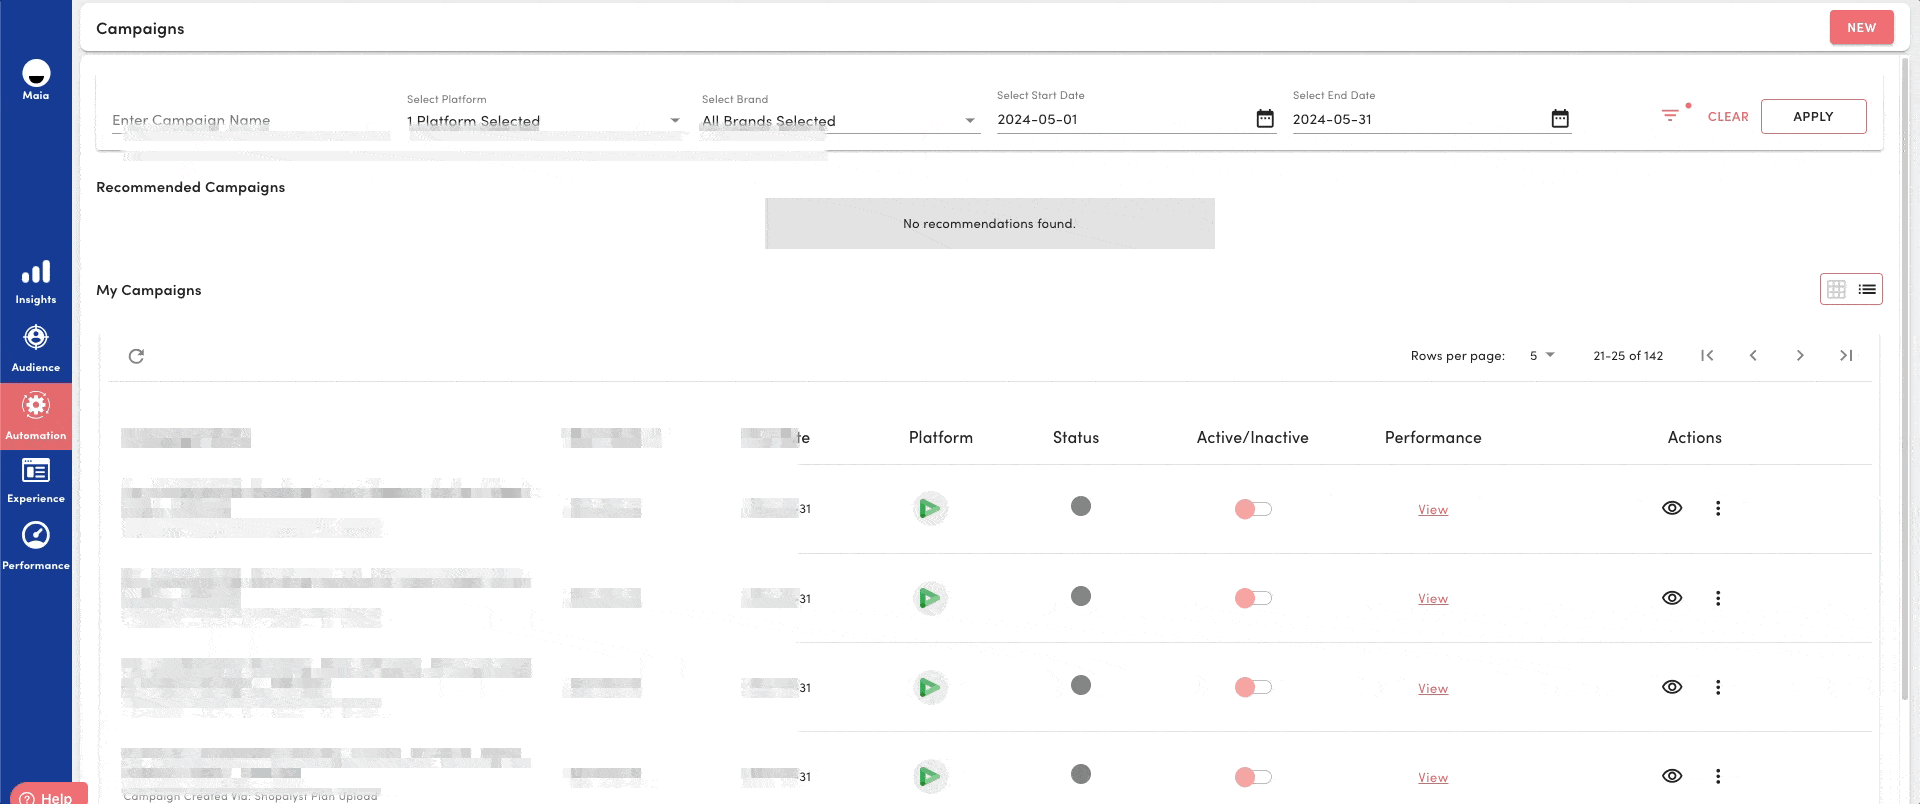Image resolution: width=1920 pixels, height=804 pixels.
Task: Open the Experience section
Action: pyautogui.click(x=36, y=481)
